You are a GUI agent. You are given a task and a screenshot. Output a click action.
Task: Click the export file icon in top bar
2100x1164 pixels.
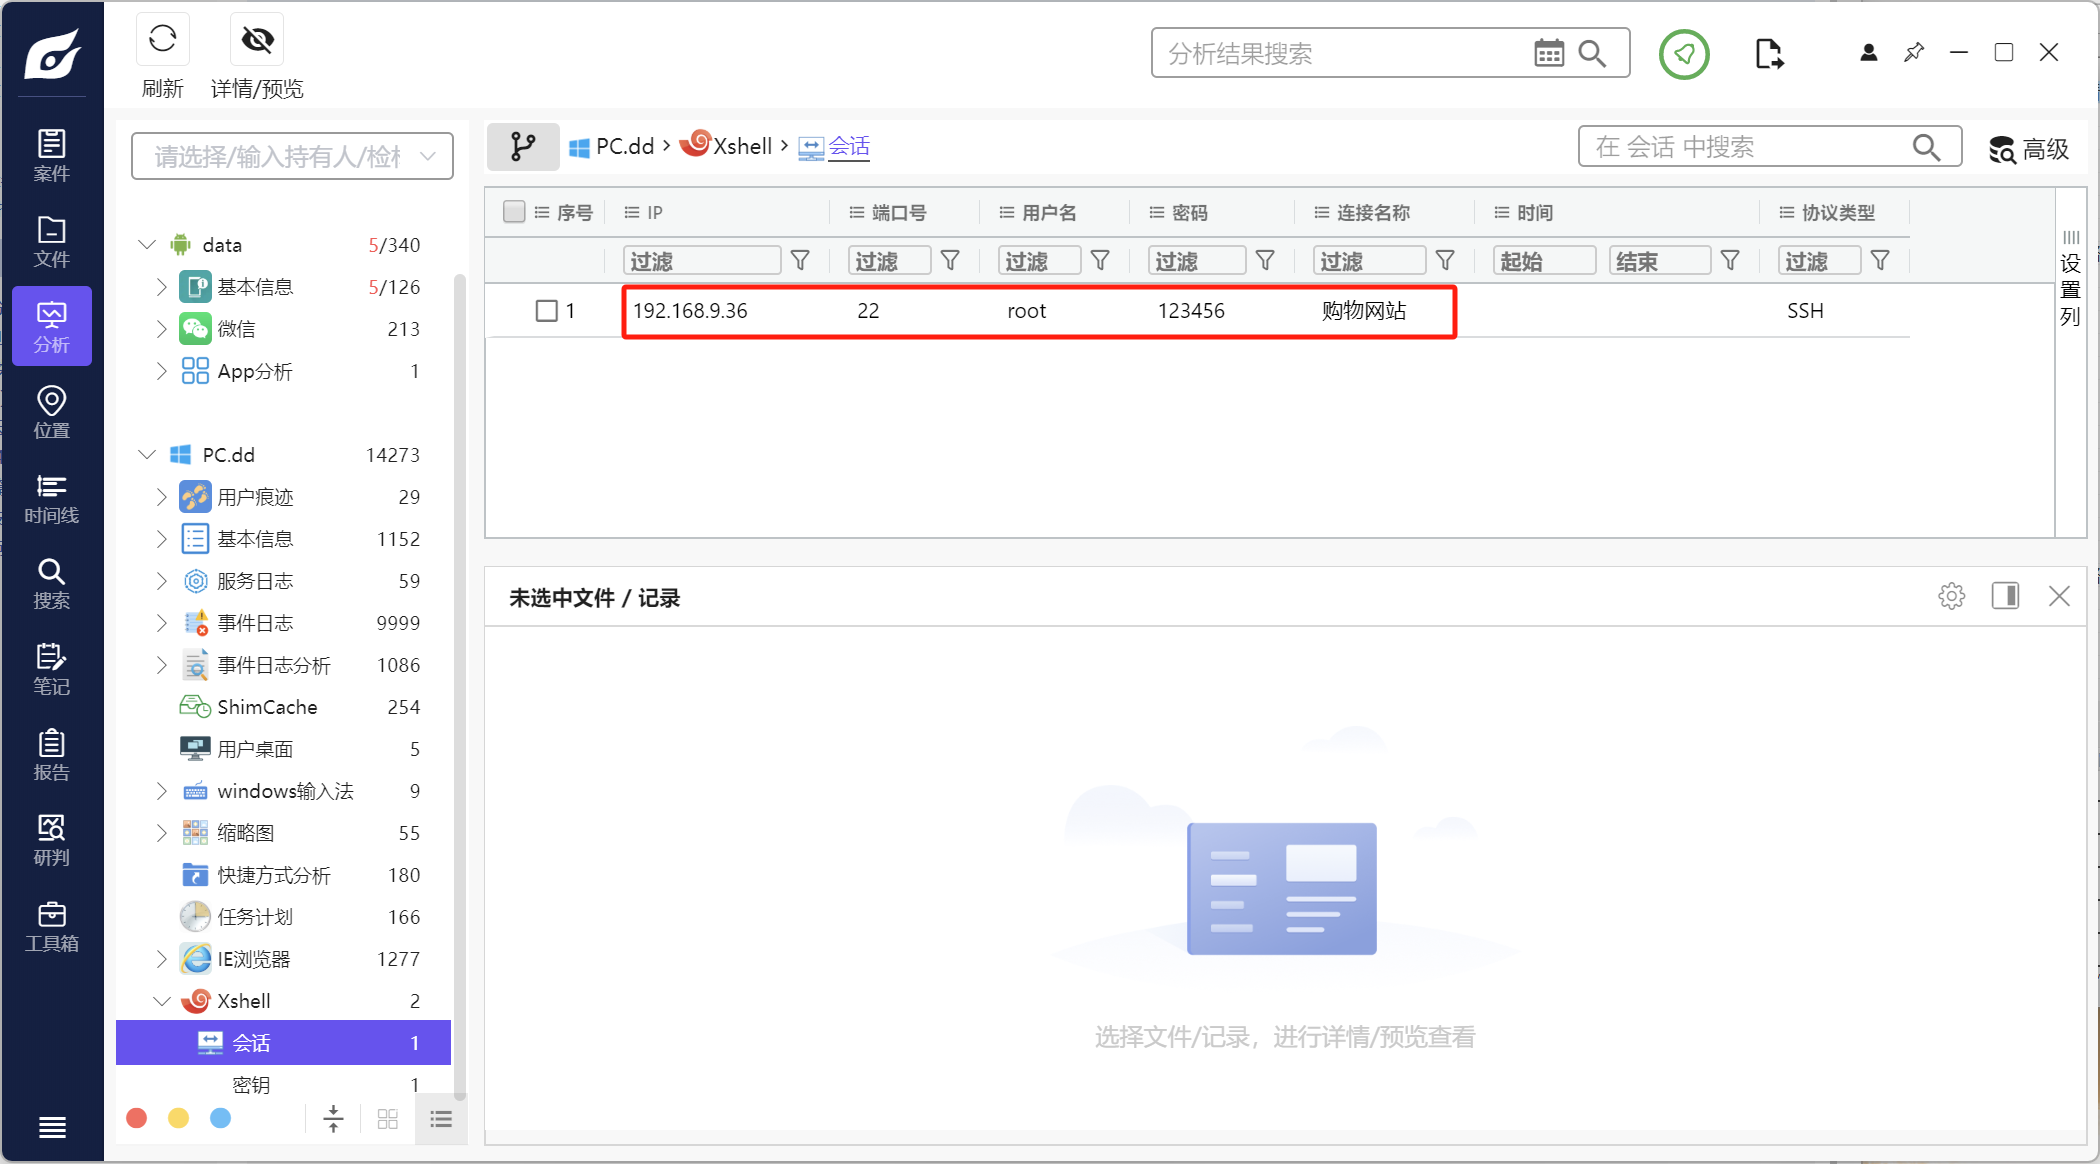(x=1768, y=54)
